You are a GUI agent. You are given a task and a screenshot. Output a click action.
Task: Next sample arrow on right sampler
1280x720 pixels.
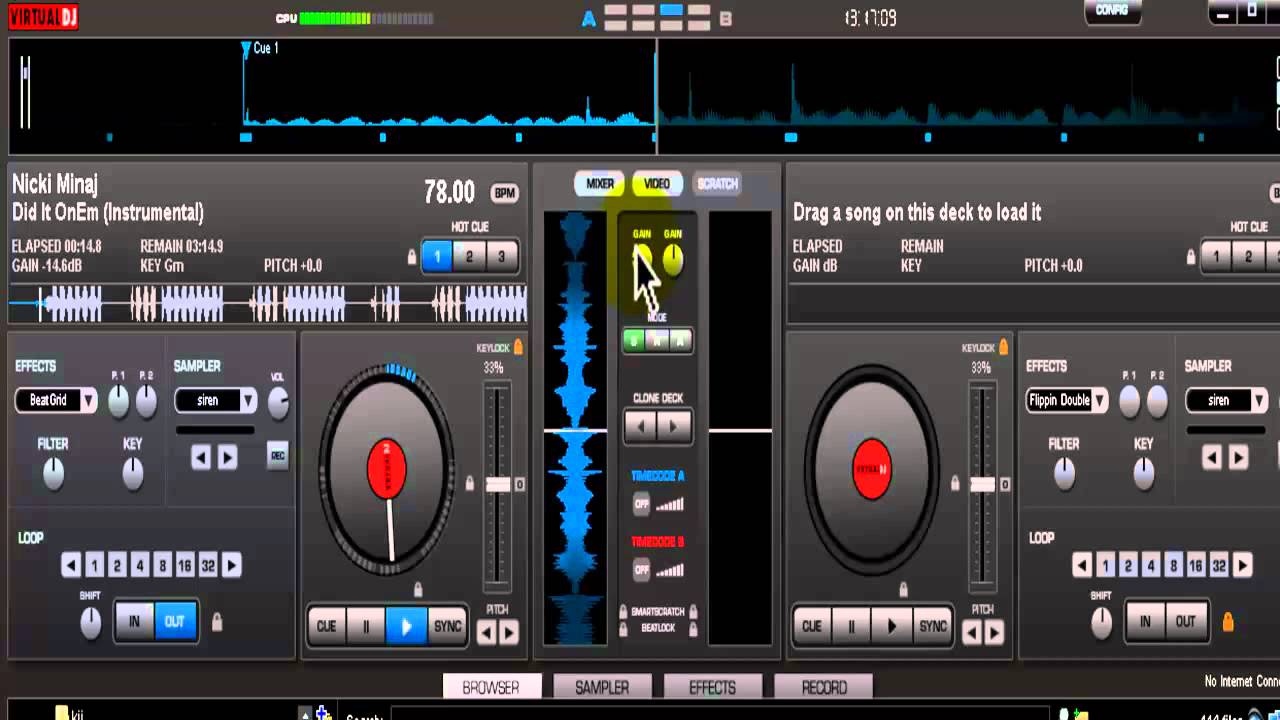[x=1239, y=458]
